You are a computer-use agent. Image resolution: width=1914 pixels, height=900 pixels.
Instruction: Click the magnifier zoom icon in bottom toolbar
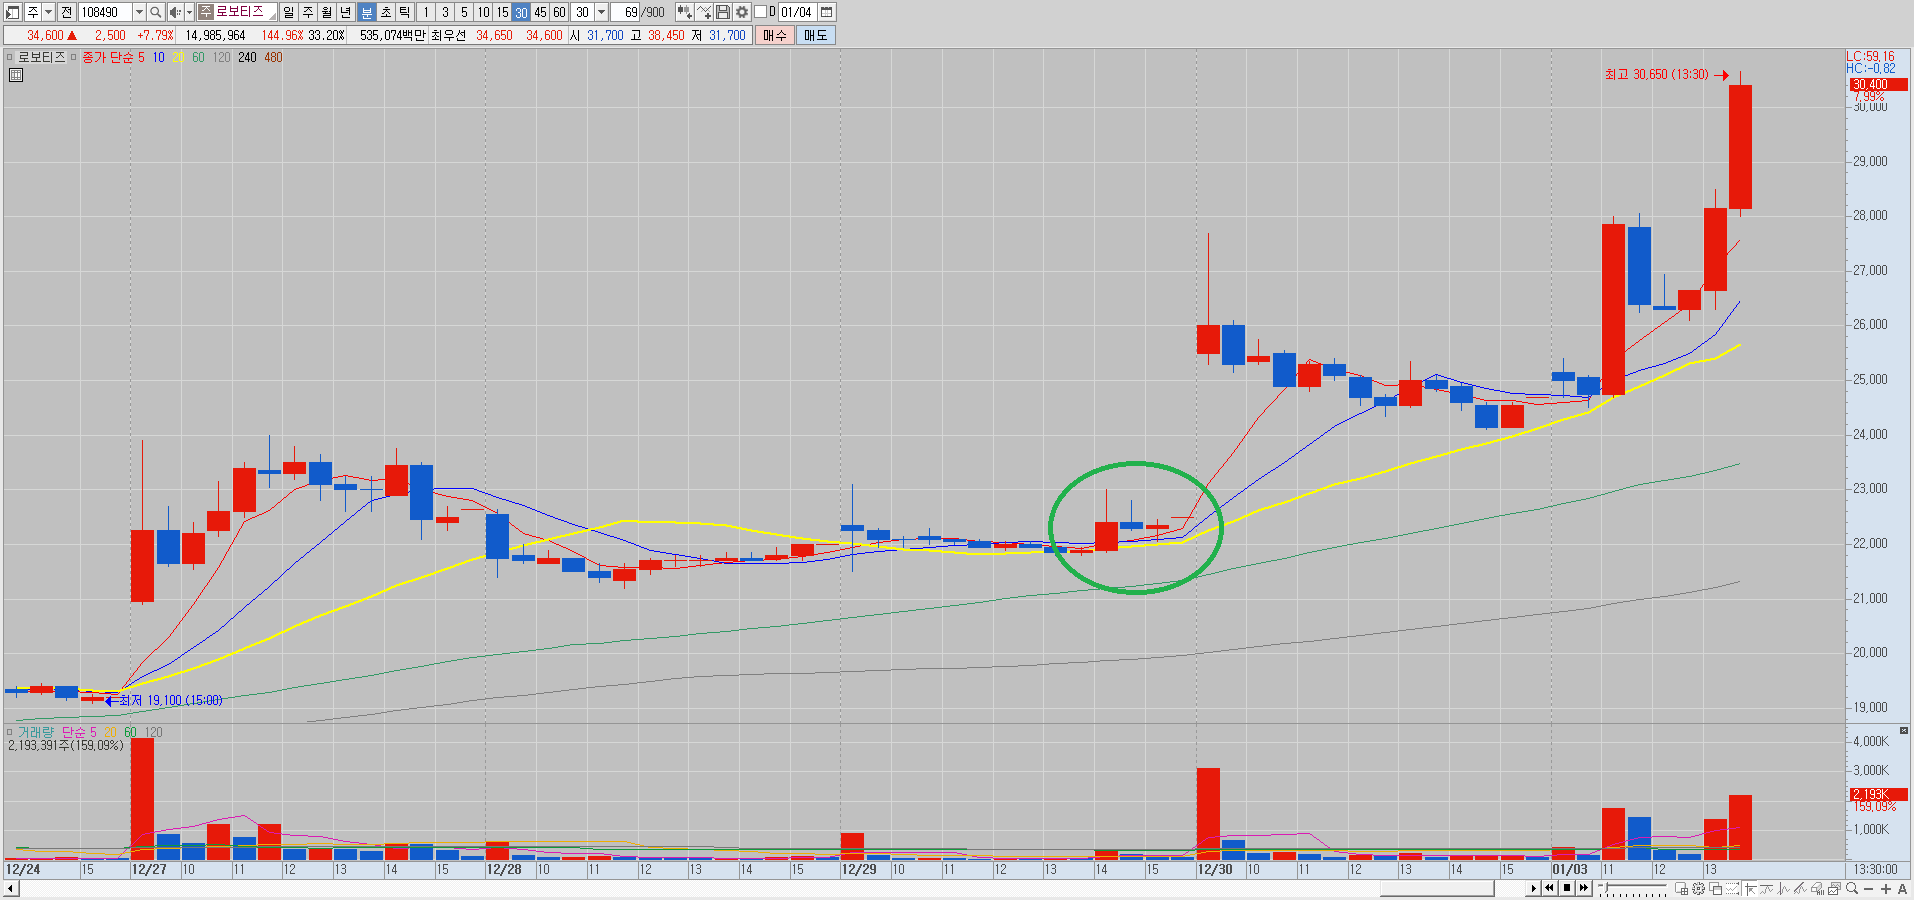[x=1852, y=888]
